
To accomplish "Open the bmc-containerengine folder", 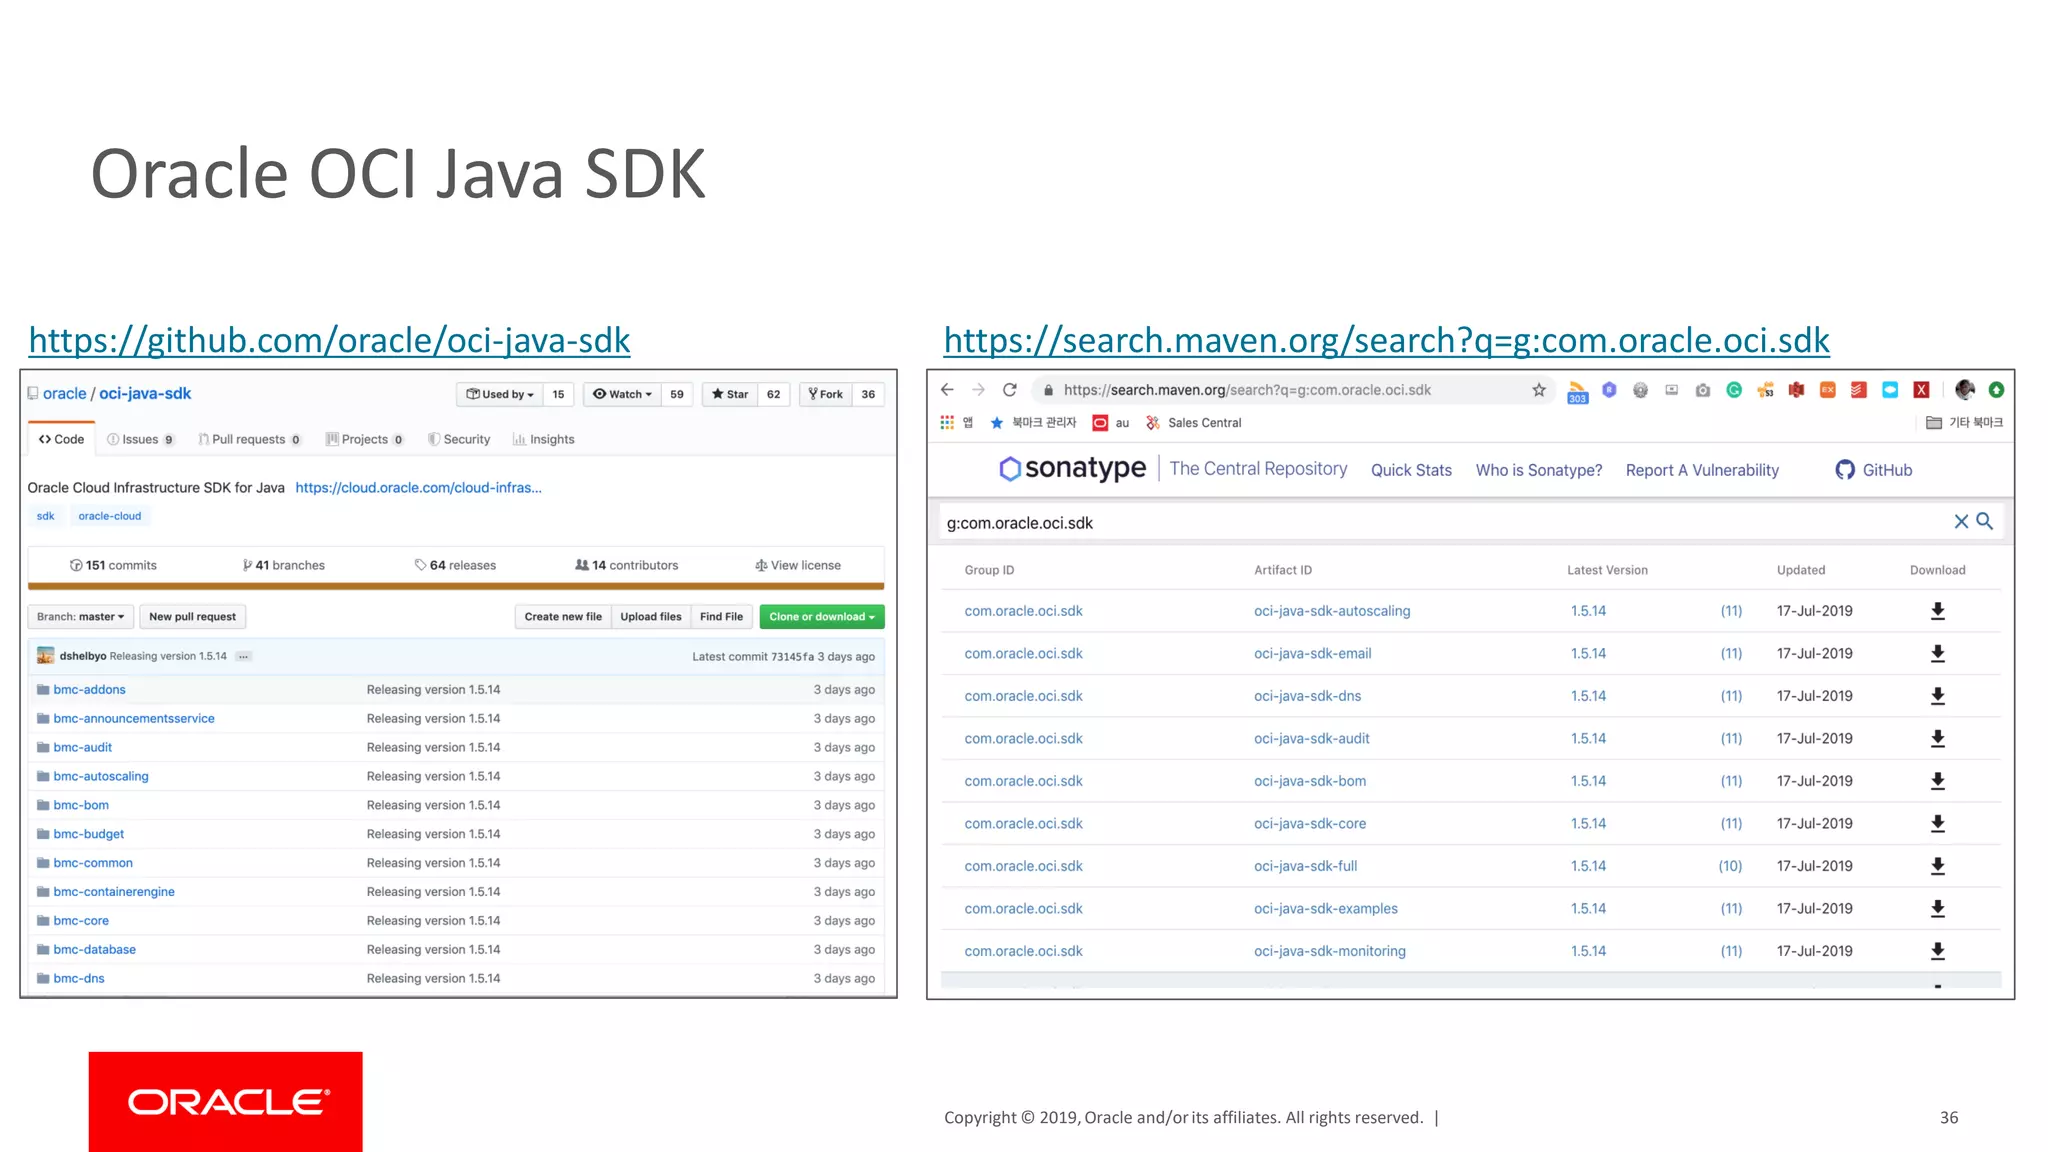I will coord(114,892).
